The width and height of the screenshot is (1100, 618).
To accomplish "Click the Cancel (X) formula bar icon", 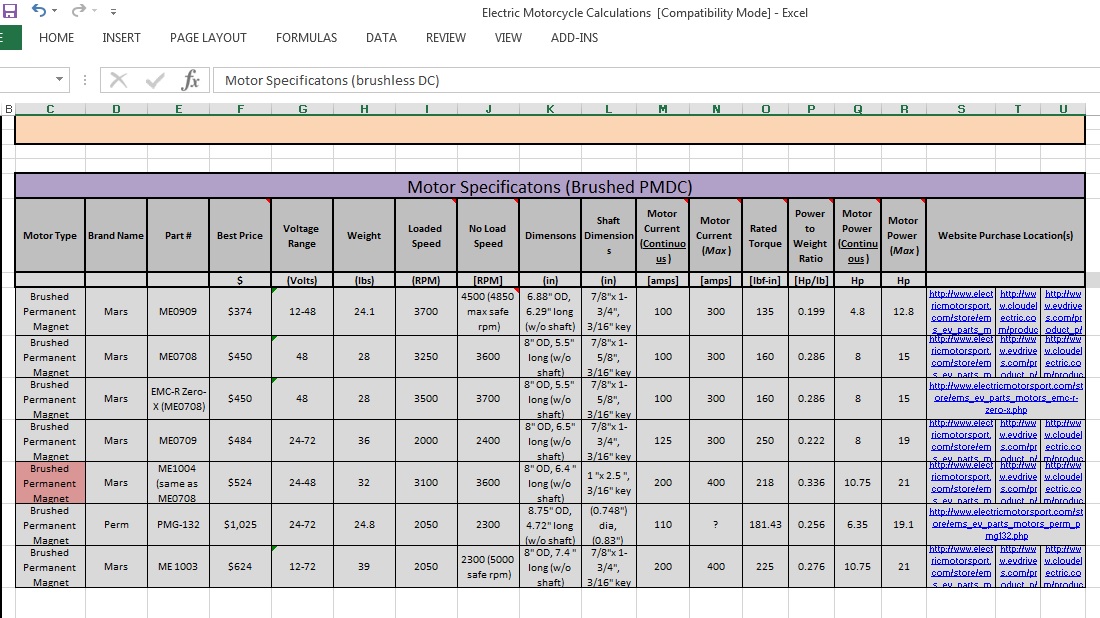I will click(119, 80).
